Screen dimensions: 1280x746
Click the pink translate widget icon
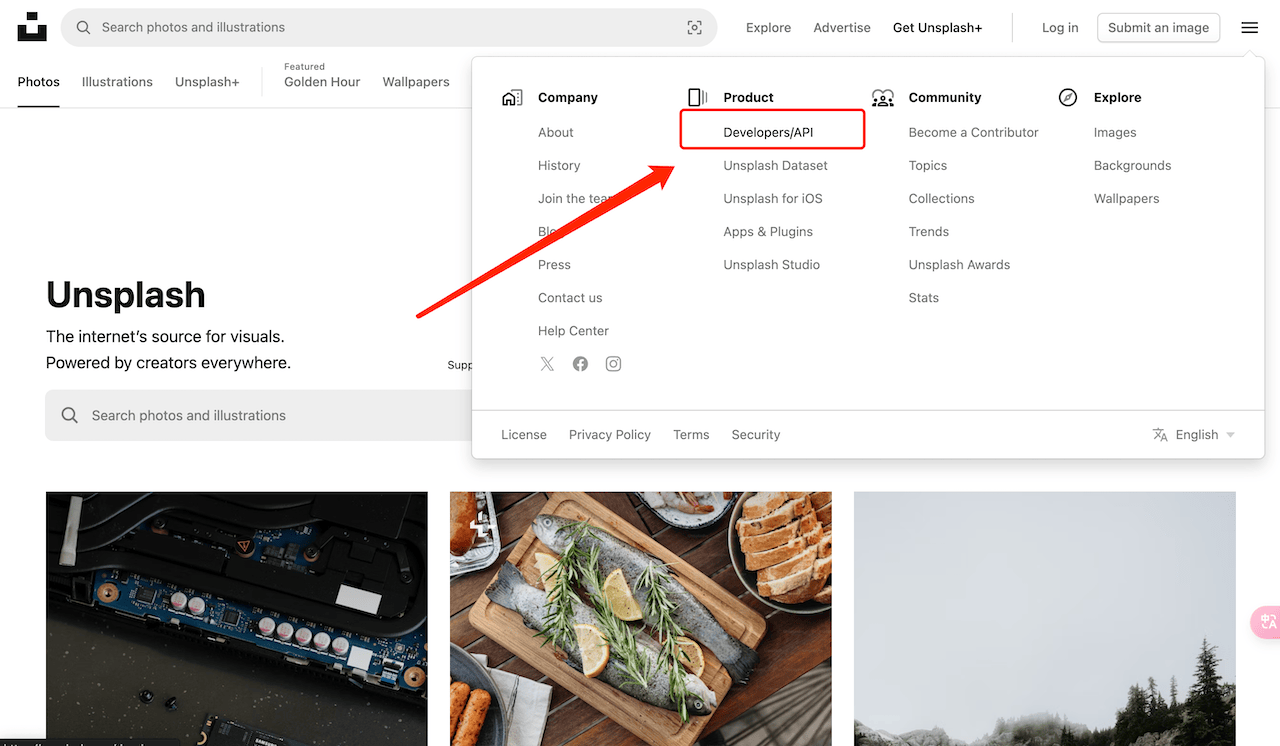(x=1266, y=622)
